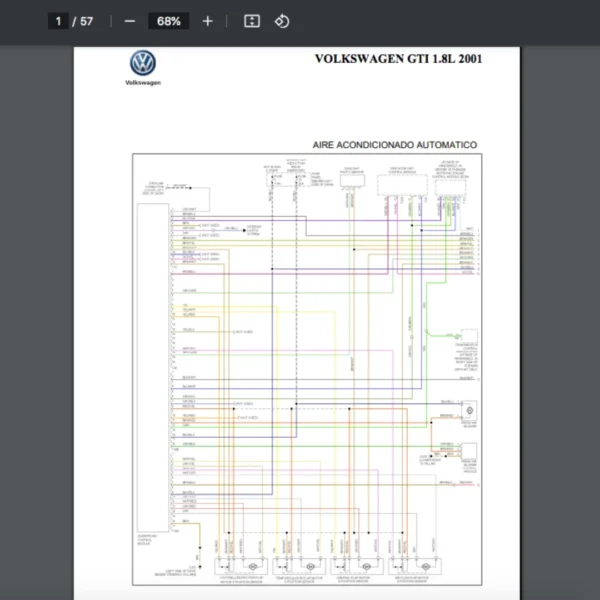
Task: Zoom out with the minus icon
Action: [129, 21]
